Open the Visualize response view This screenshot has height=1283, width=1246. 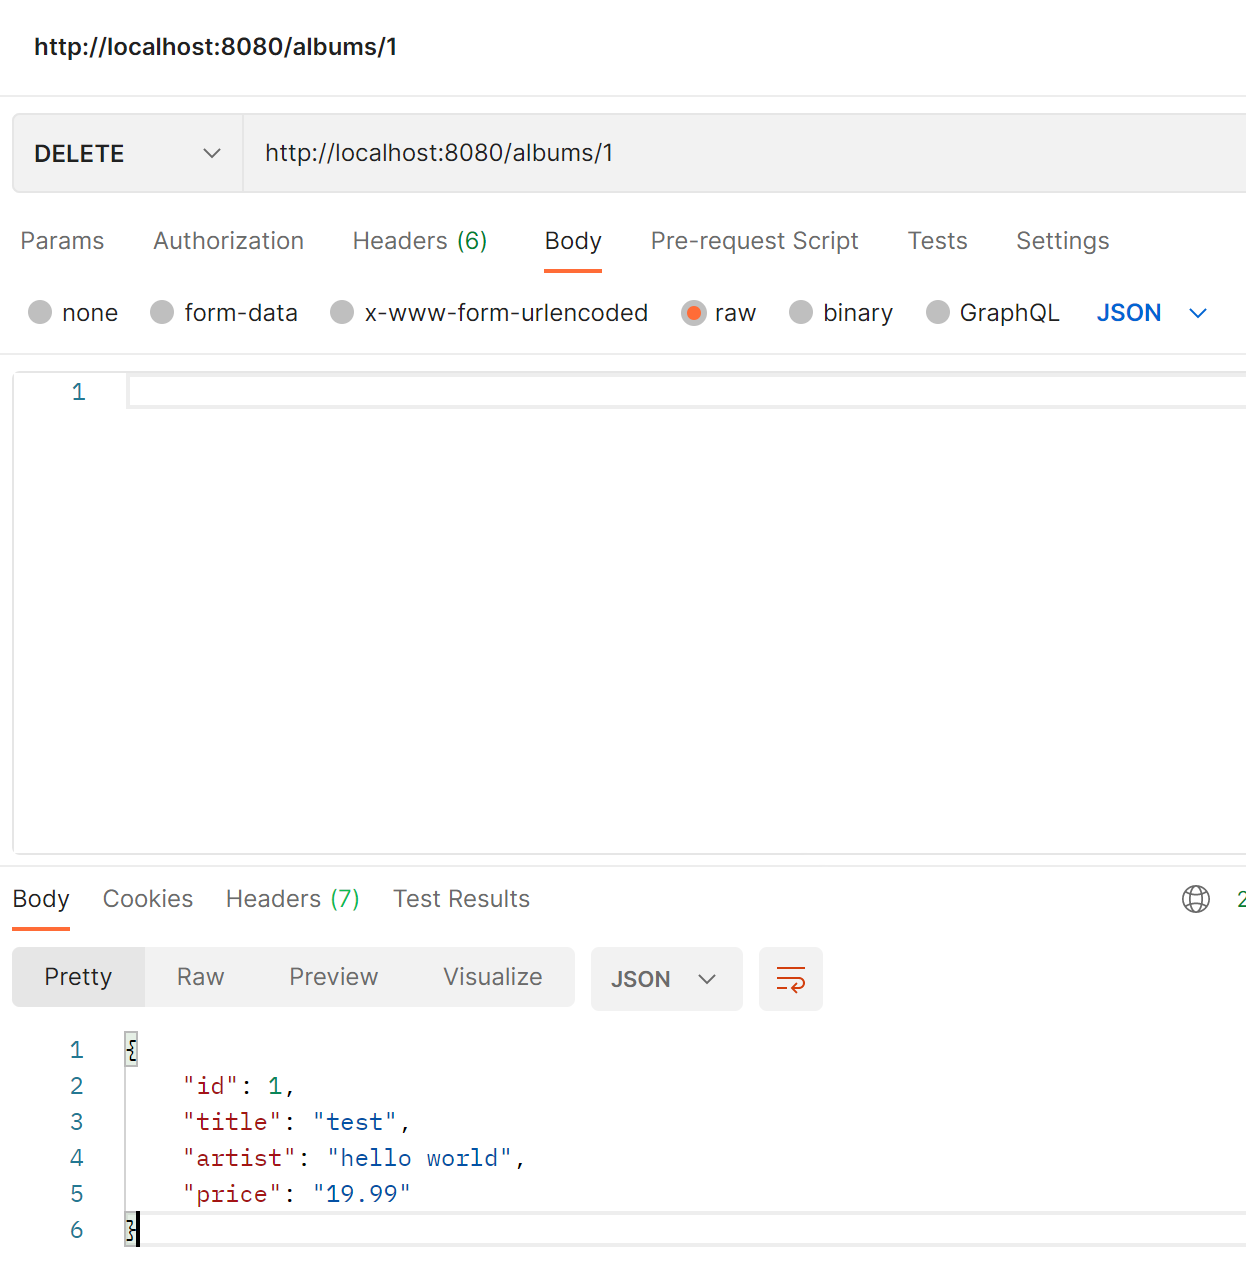tap(492, 977)
